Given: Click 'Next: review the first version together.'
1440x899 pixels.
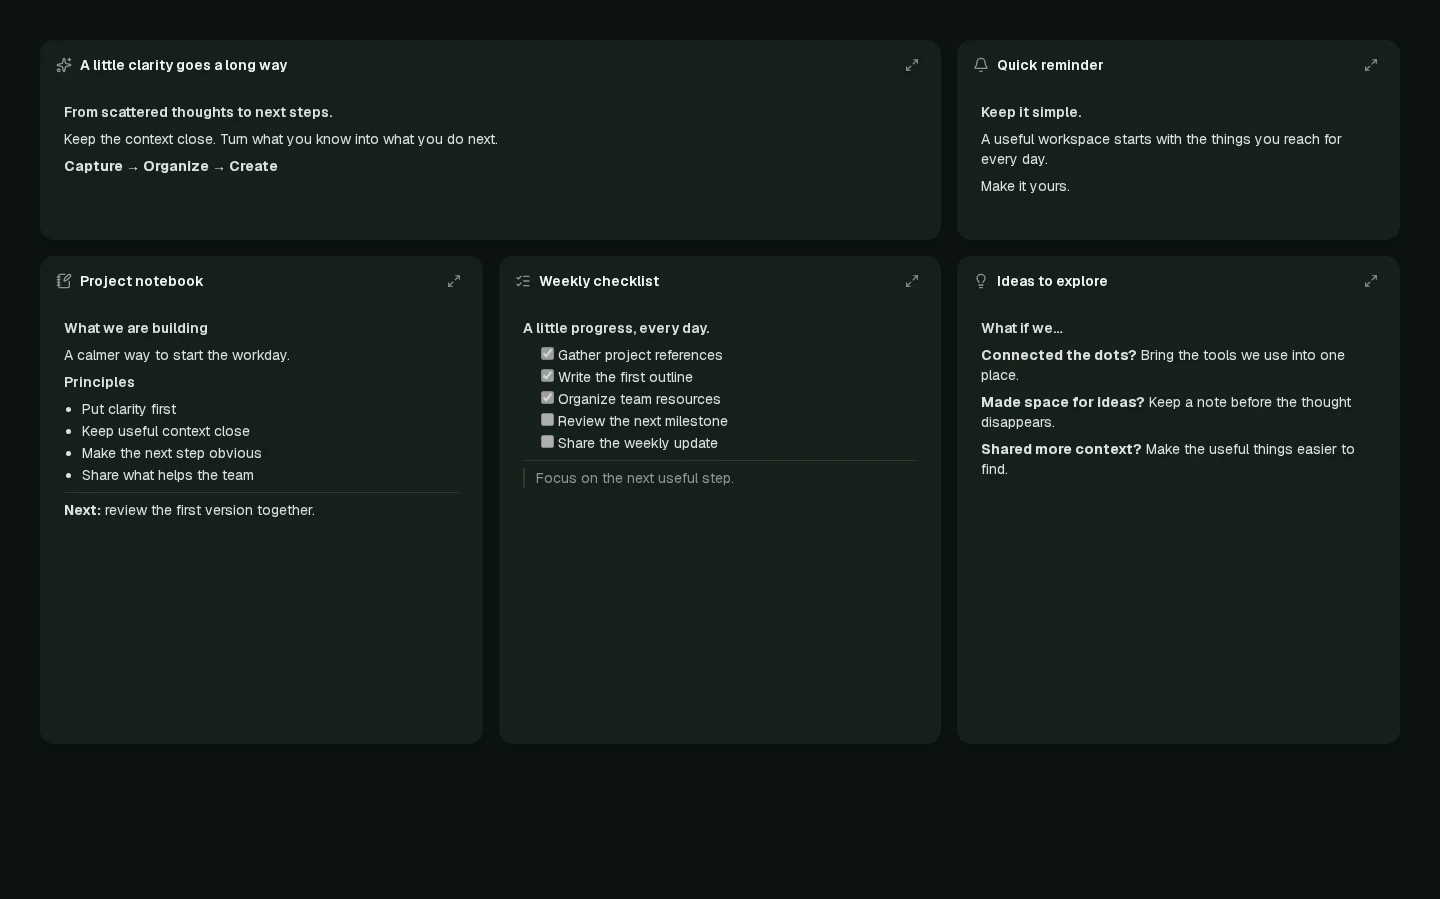Looking at the screenshot, I should pyautogui.click(x=189, y=510).
